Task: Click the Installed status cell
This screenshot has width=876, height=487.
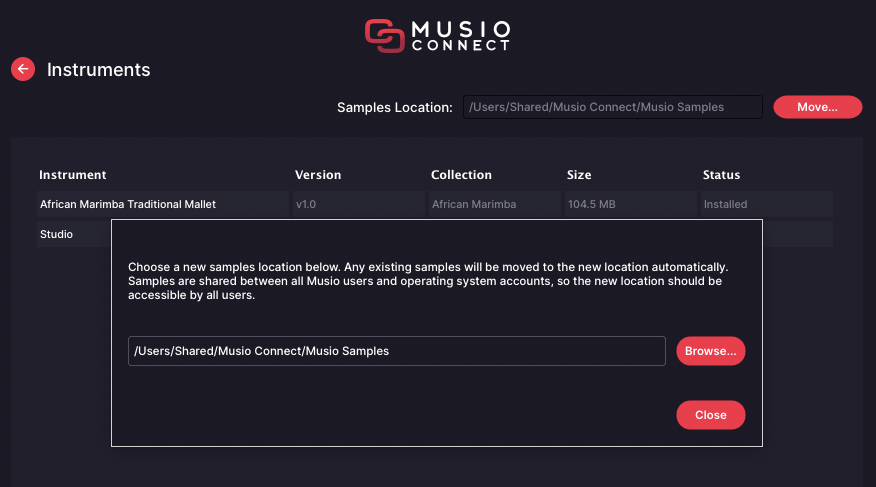Action: tap(766, 204)
